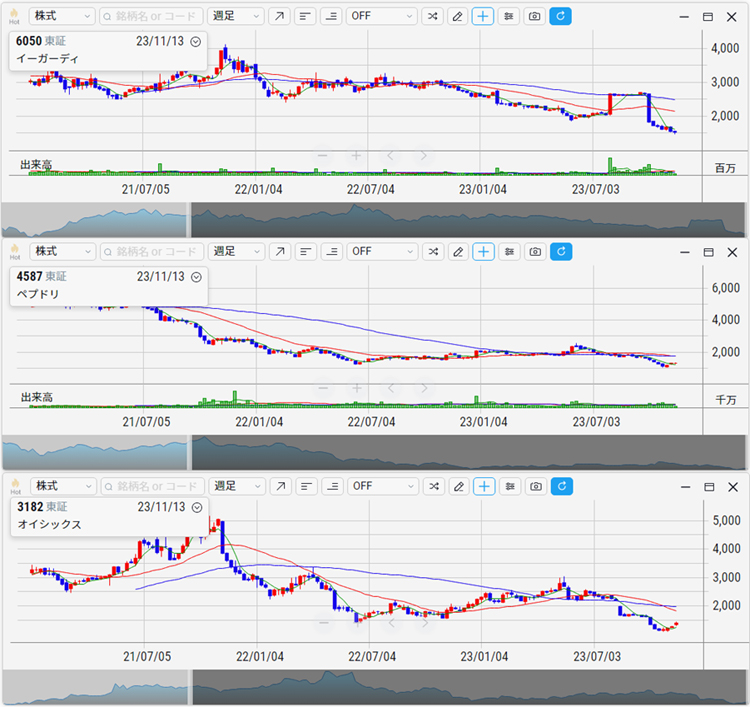Toggle the crosshair cursor in the オイシックス chart toolbar
Image resolution: width=750 pixels, height=707 pixels.
483,486
